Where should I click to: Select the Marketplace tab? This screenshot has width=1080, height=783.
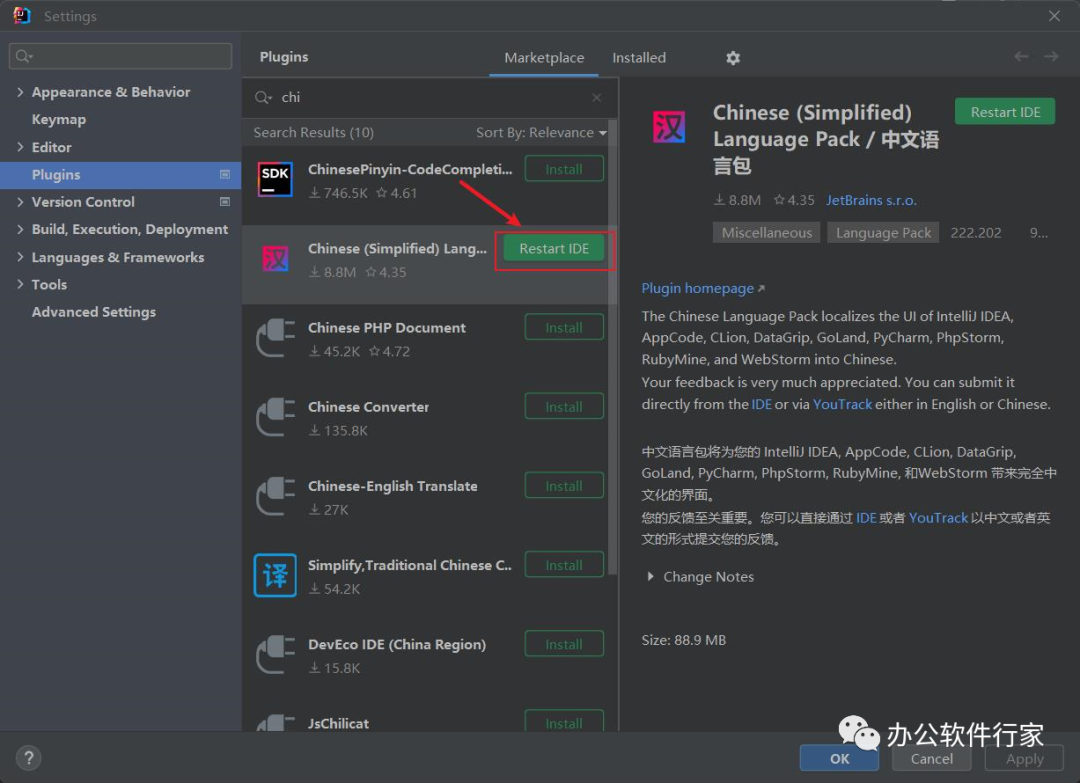[x=544, y=58]
